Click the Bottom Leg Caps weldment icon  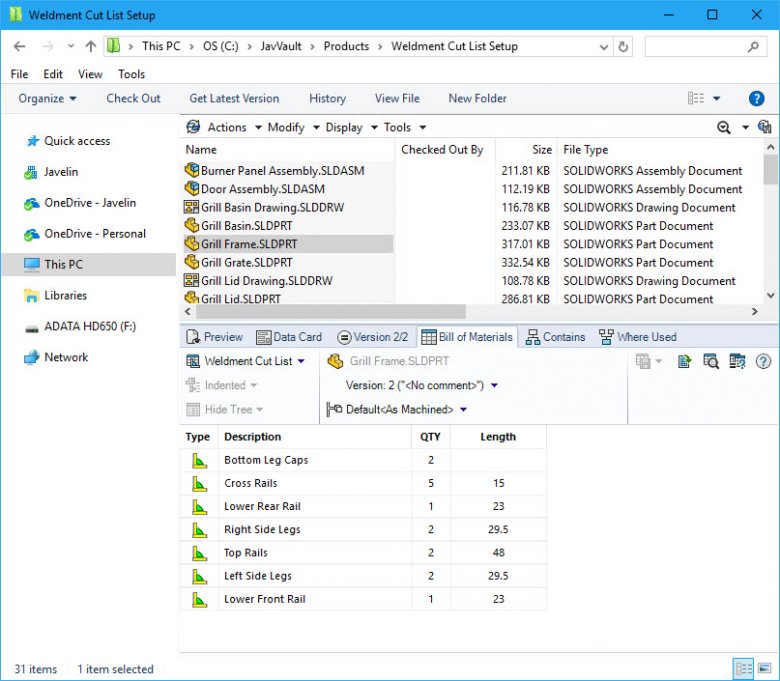pyautogui.click(x=199, y=460)
